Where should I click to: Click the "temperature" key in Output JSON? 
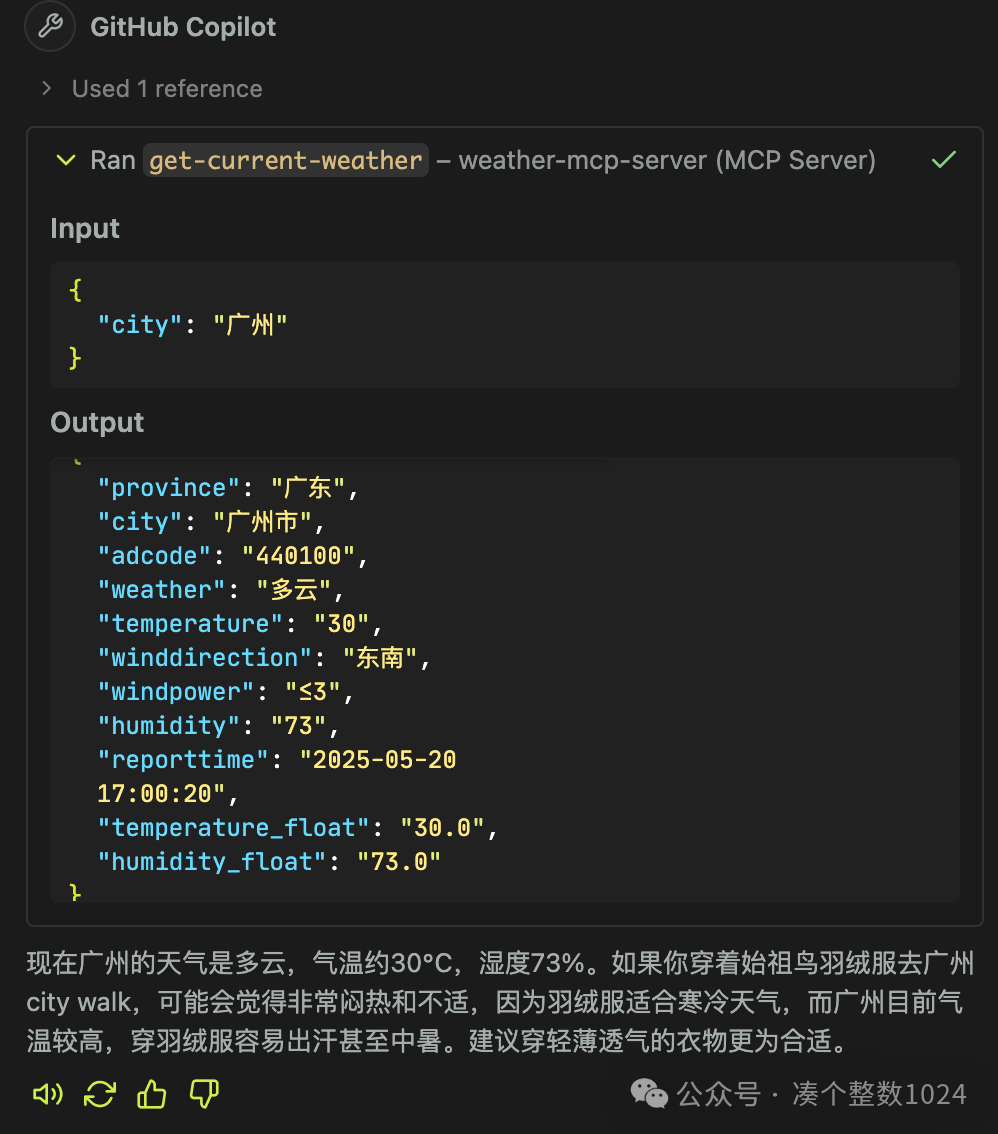[191, 624]
